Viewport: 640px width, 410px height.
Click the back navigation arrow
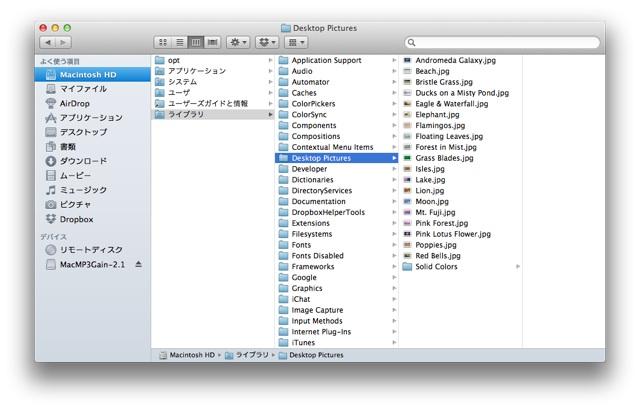click(x=47, y=43)
